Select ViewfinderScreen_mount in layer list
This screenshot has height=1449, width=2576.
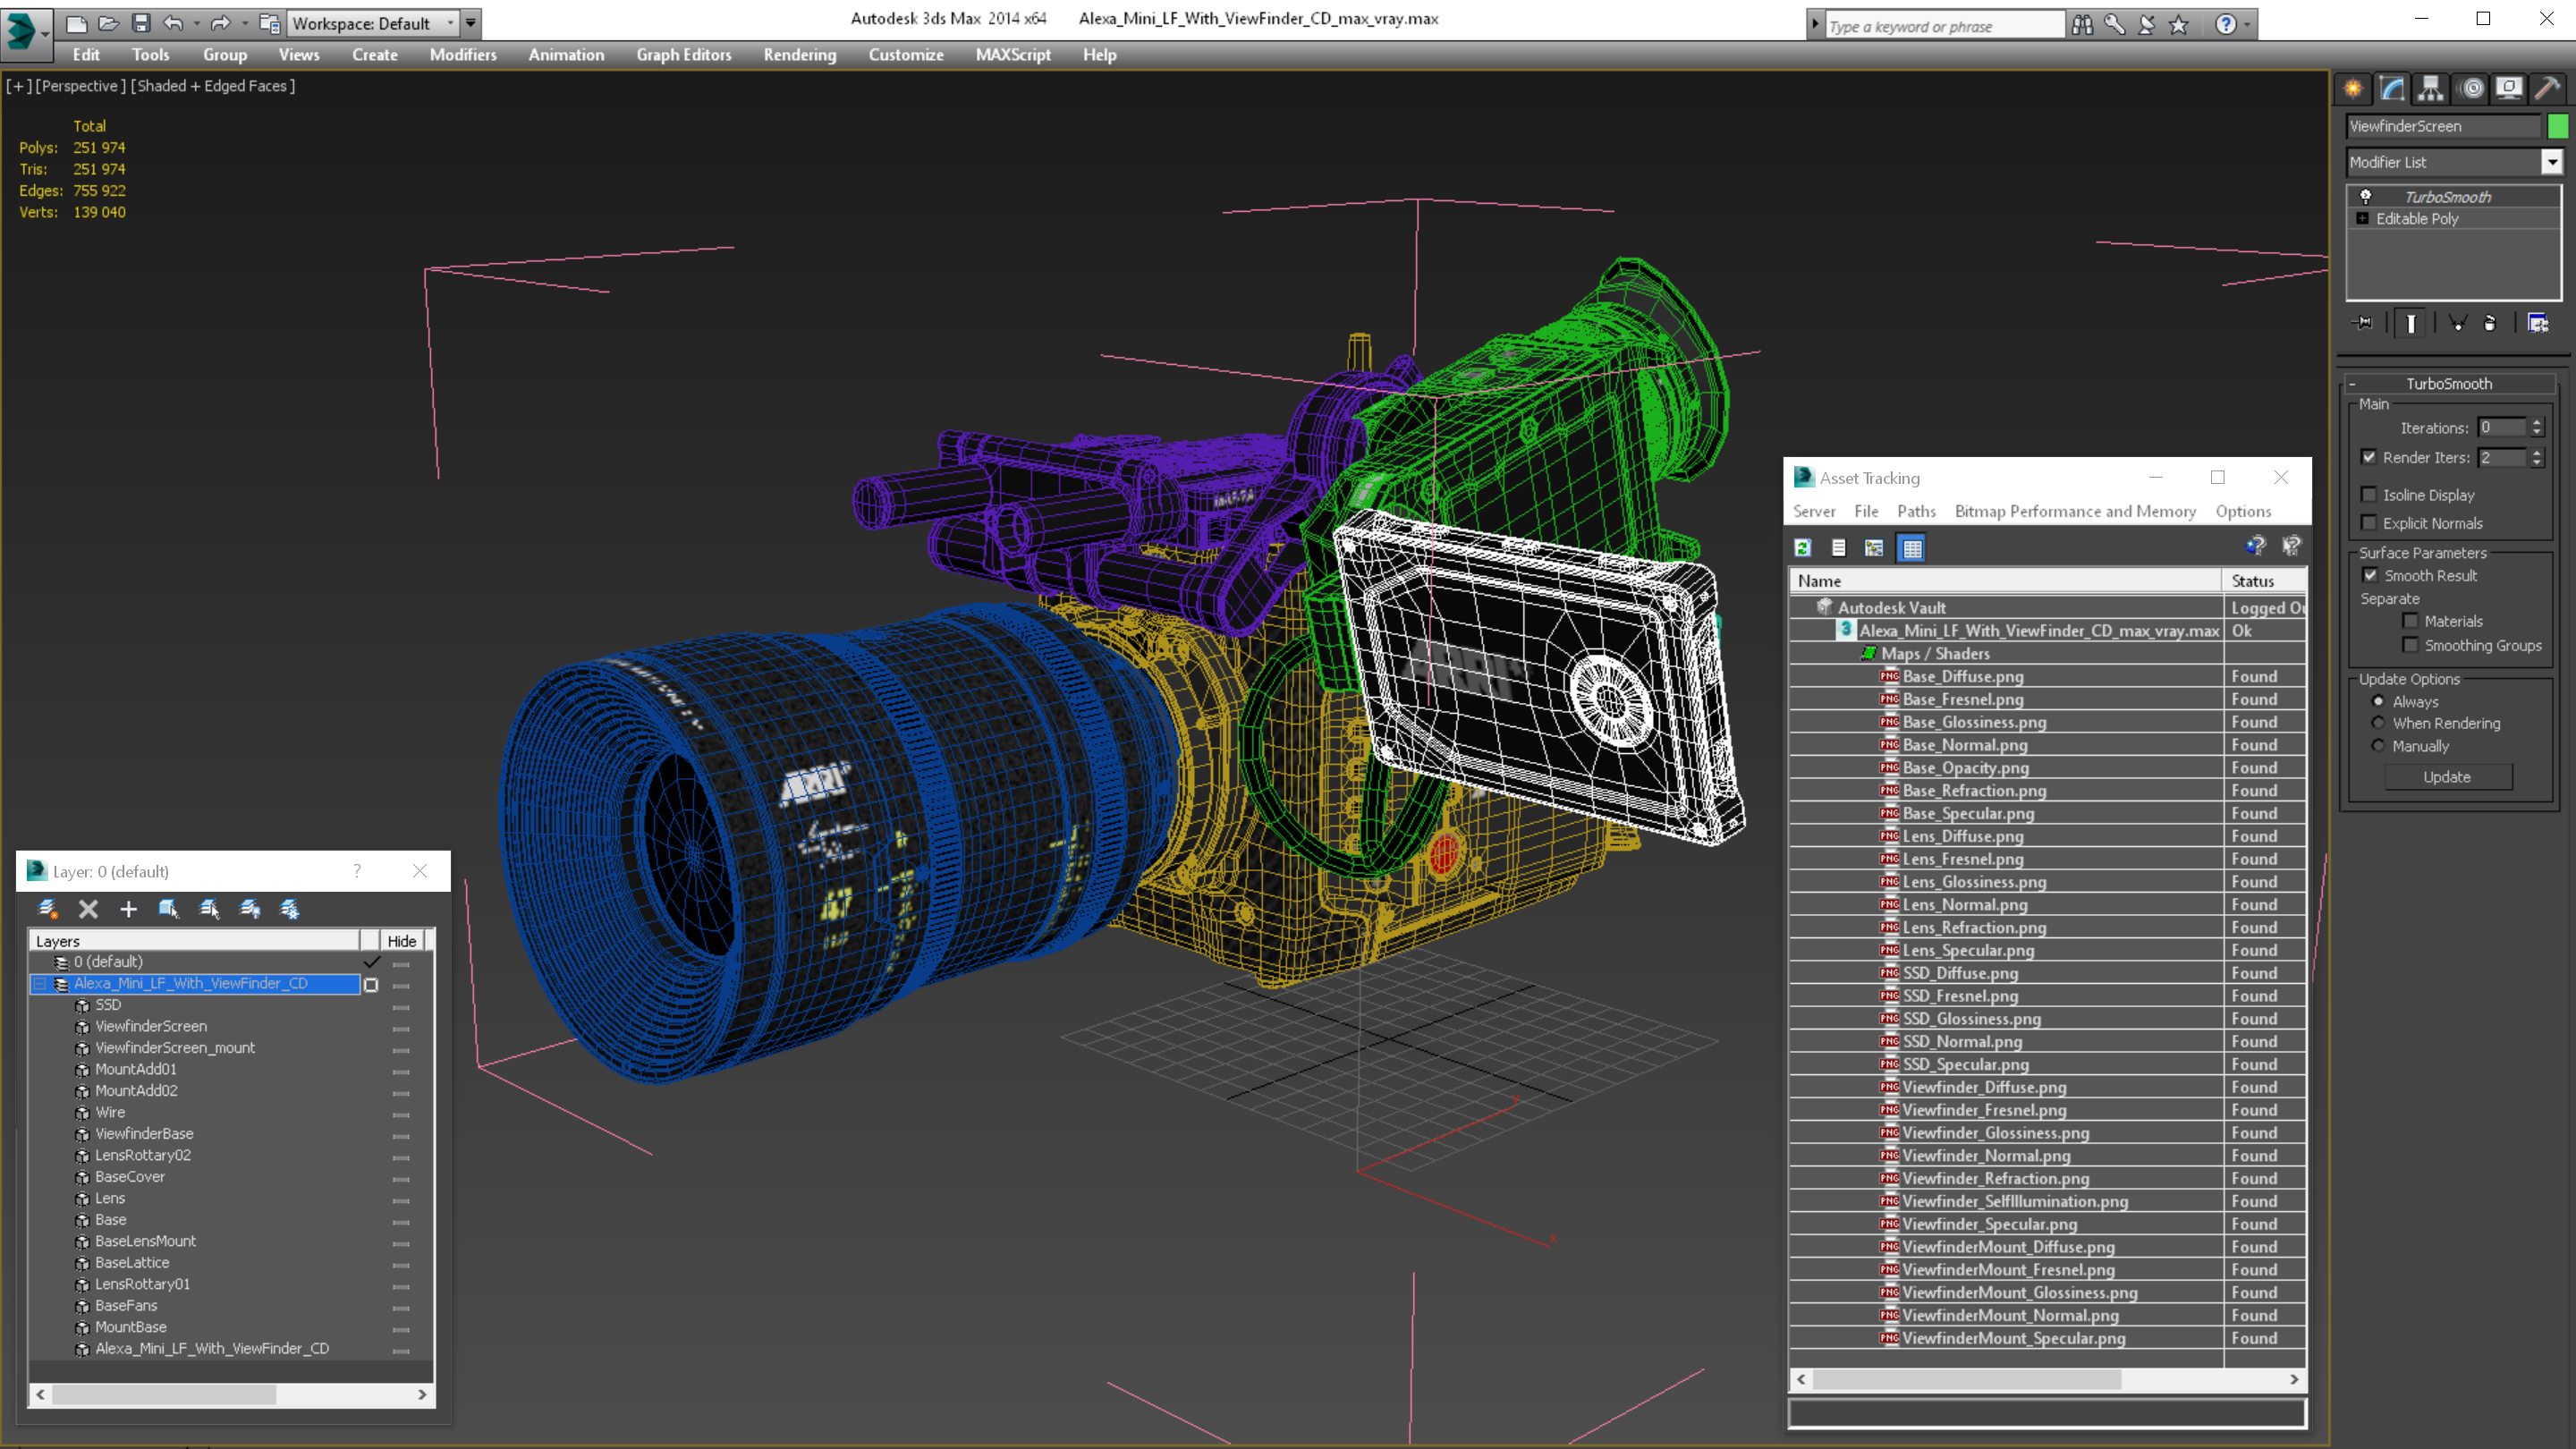(x=175, y=1047)
